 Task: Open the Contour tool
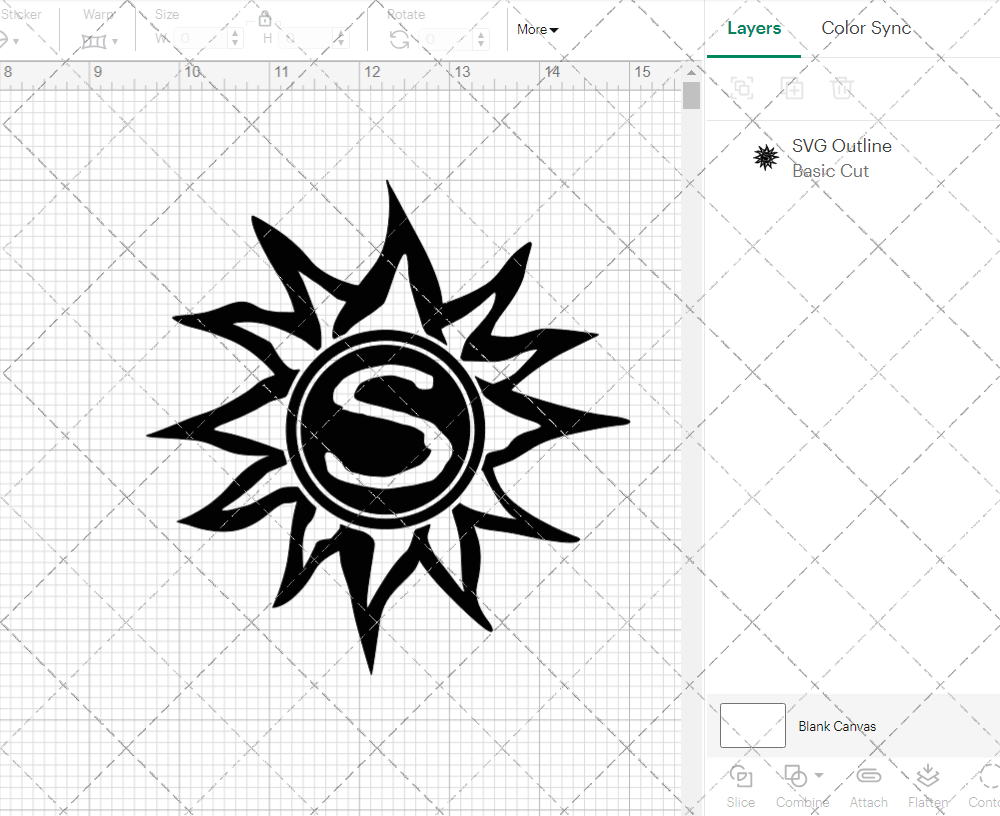[x=984, y=785]
